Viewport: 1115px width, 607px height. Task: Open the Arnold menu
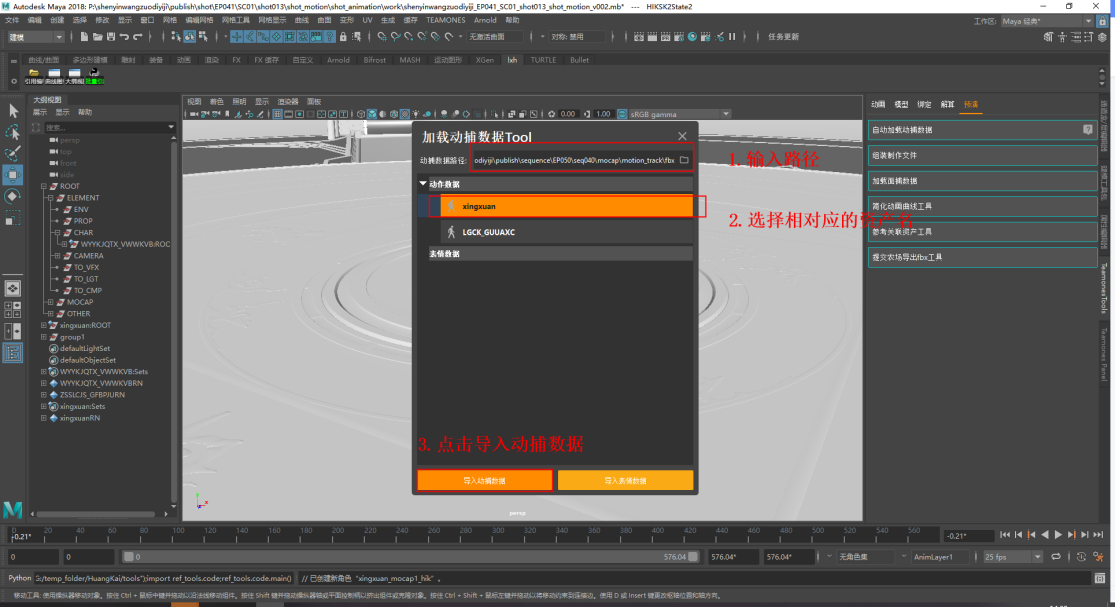tap(484, 20)
